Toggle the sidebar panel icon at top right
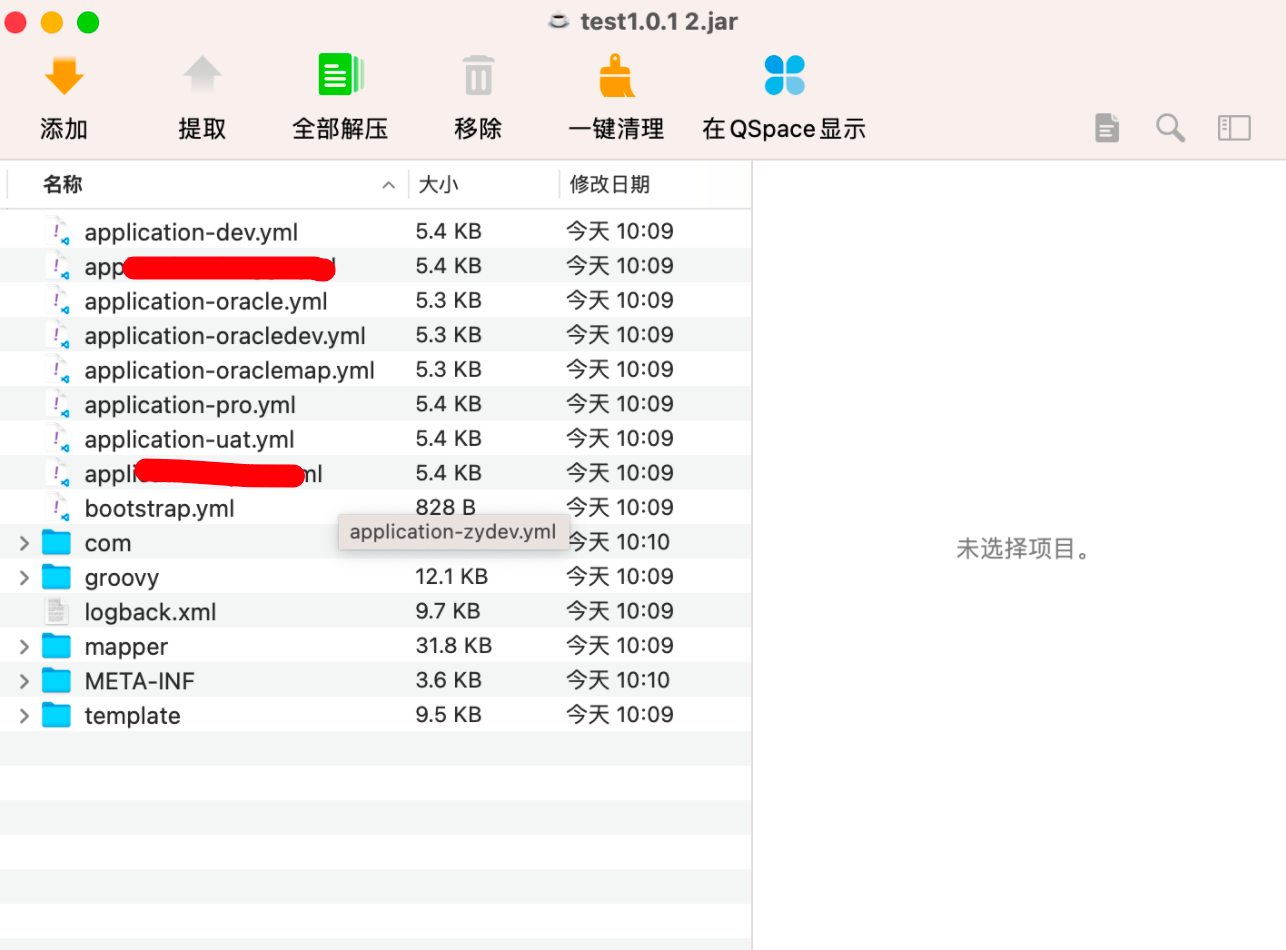 tap(1234, 127)
